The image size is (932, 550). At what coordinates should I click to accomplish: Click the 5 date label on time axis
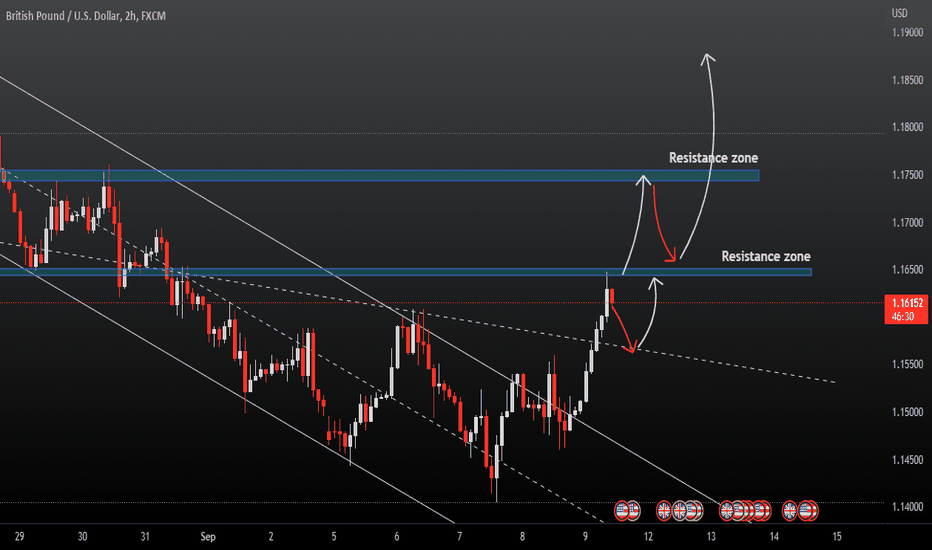coord(334,536)
